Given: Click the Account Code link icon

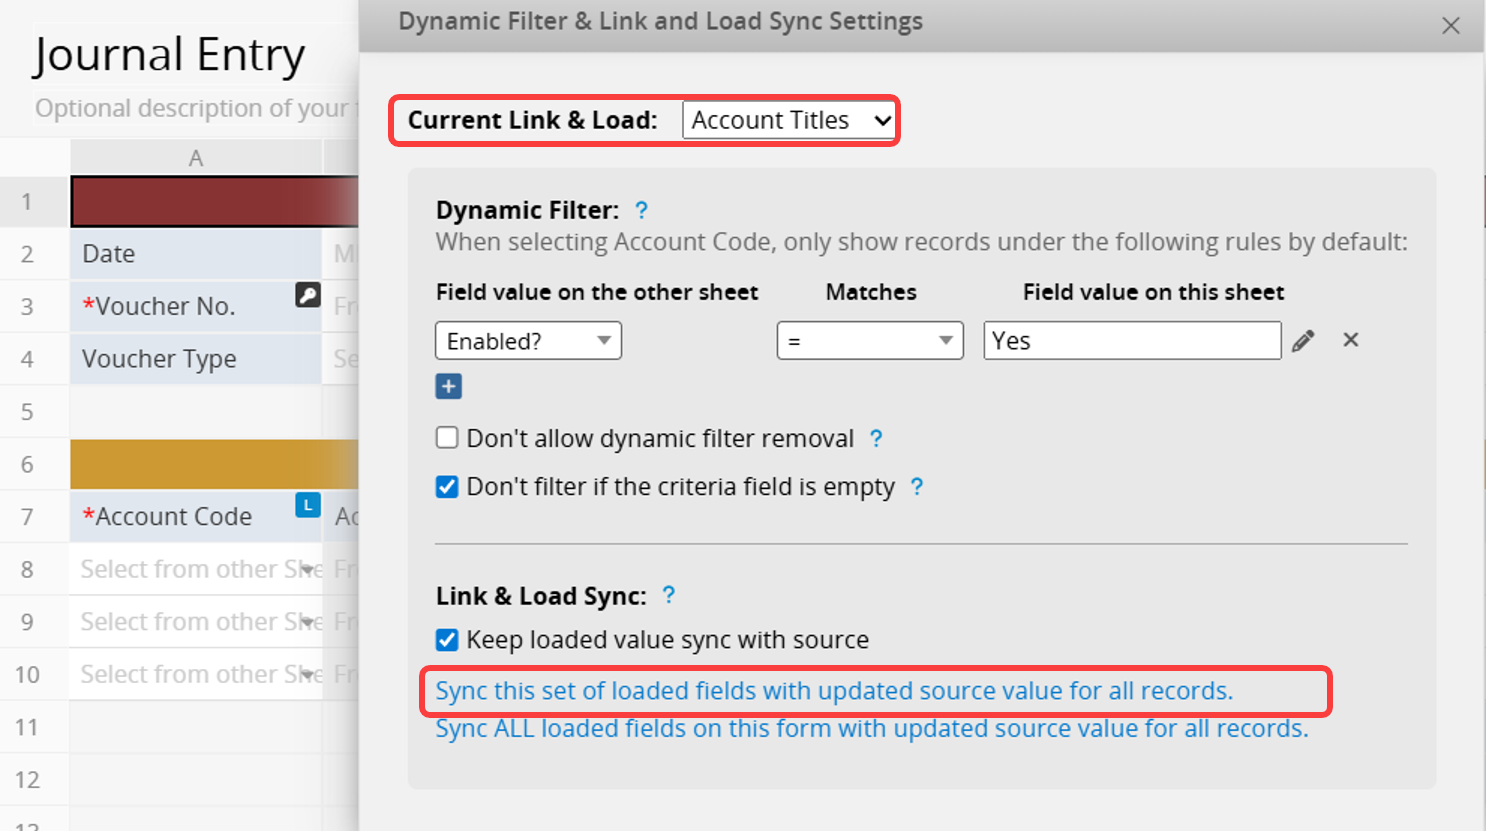Looking at the screenshot, I should coord(307,506).
